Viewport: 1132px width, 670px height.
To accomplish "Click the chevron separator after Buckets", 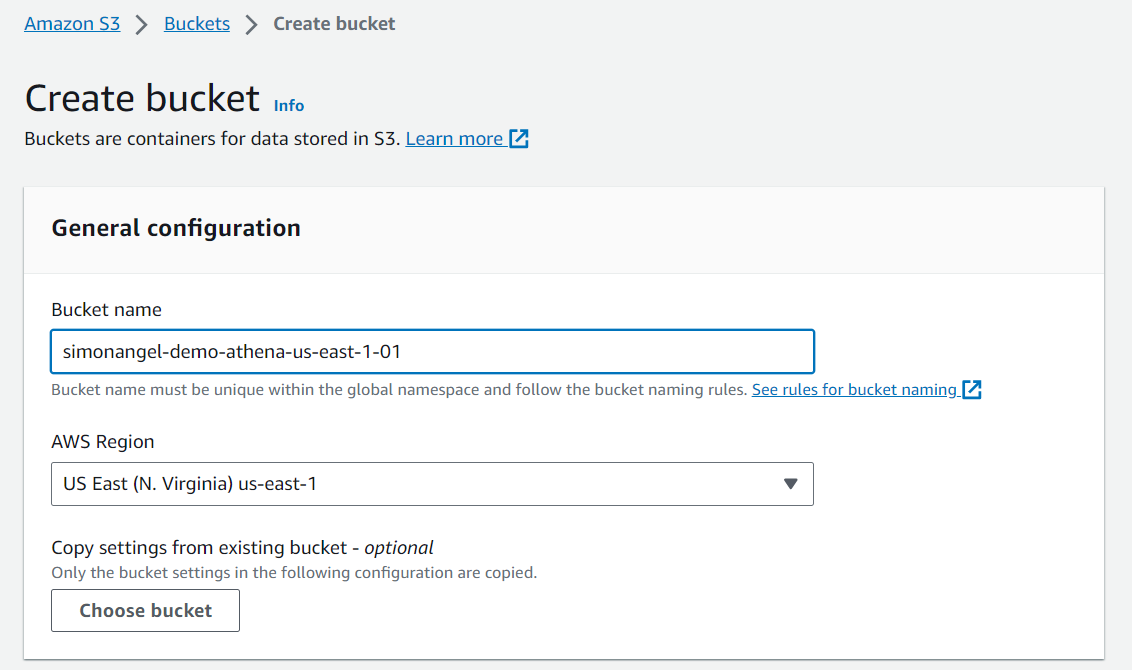I will pos(251,25).
